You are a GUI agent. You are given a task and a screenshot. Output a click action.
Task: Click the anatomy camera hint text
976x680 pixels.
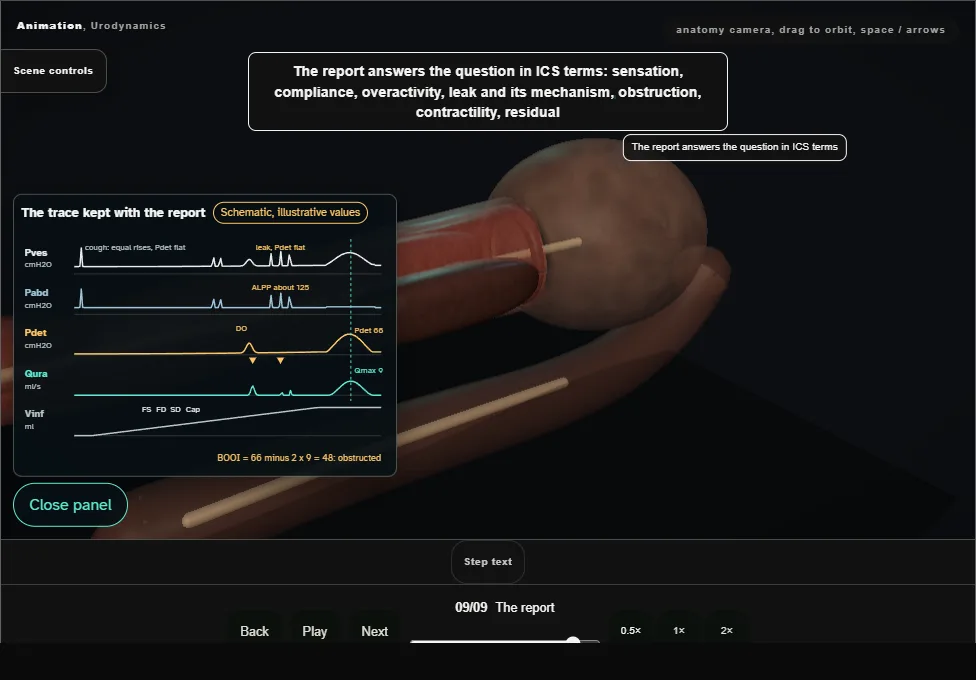tap(810, 30)
